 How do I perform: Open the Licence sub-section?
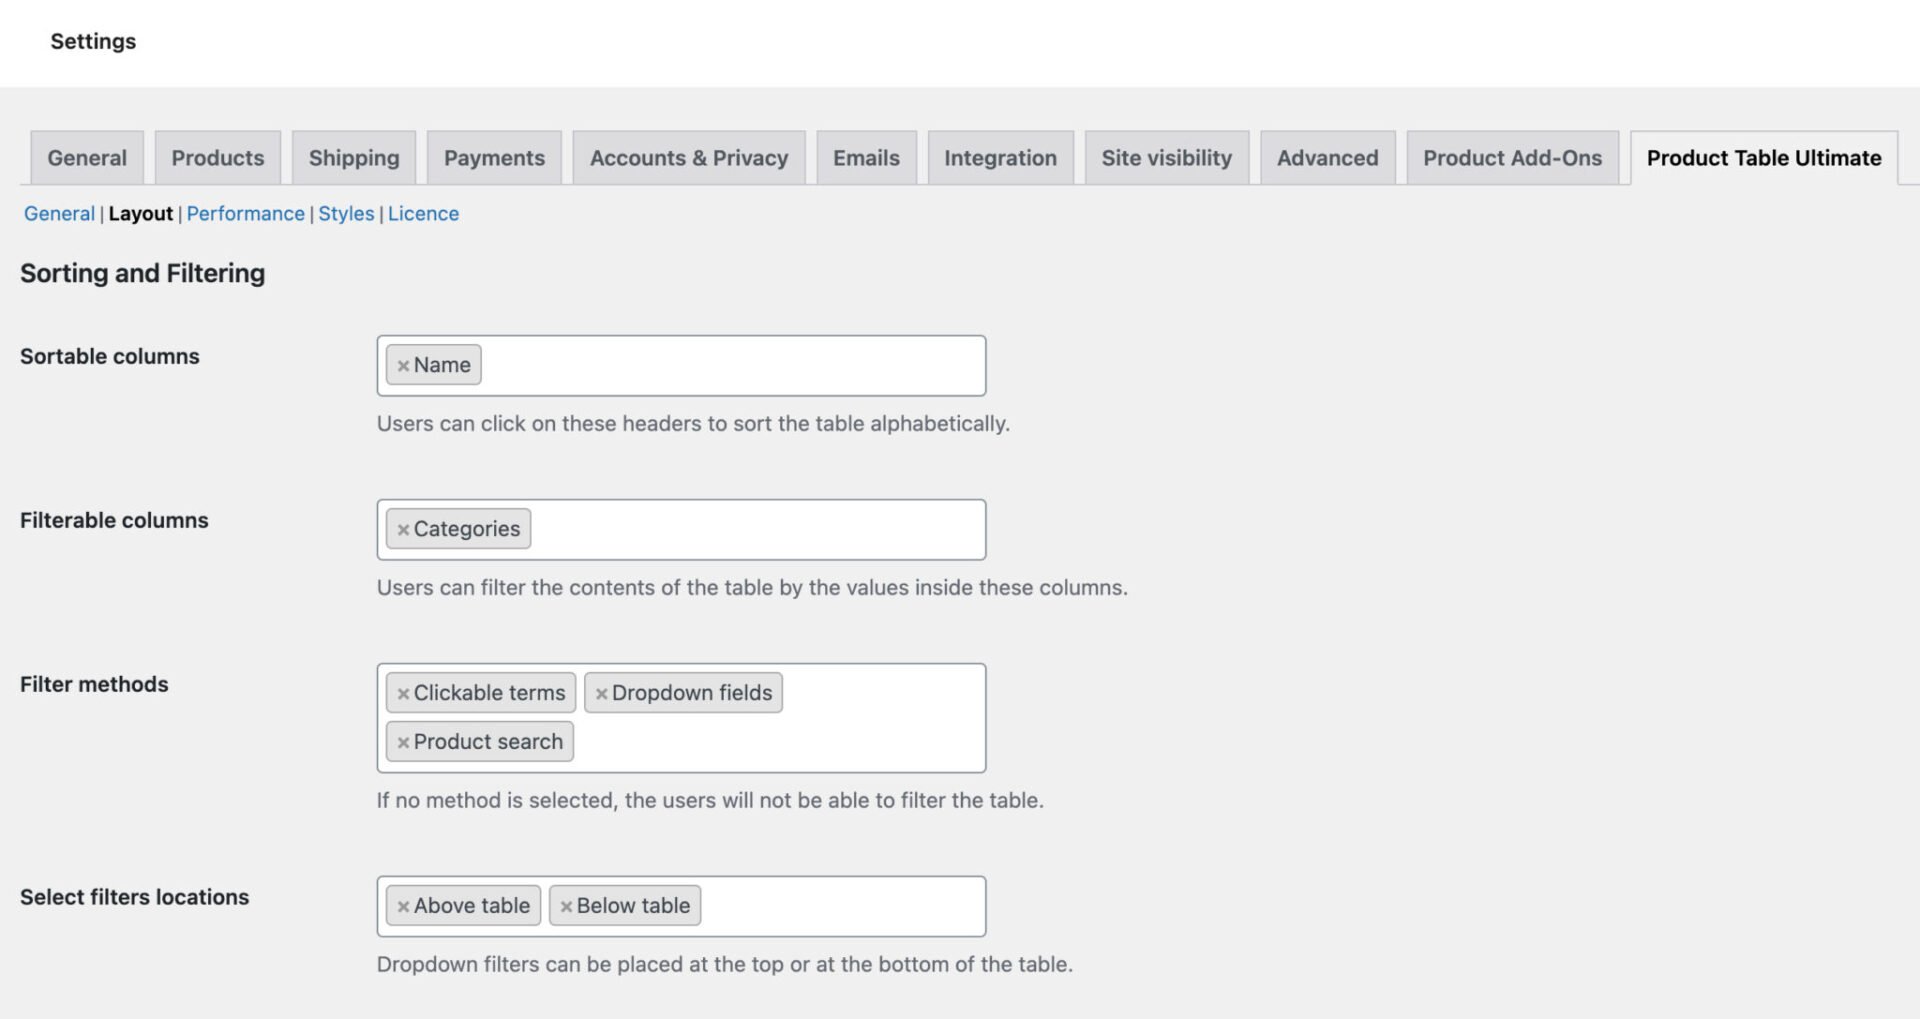pos(423,214)
